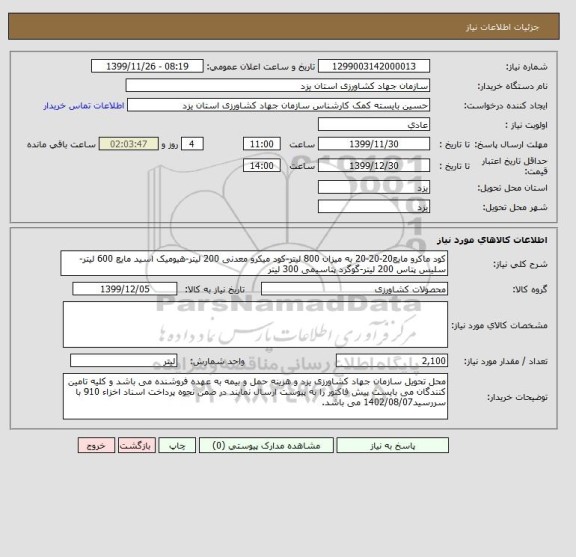Click the deadline time field 11:00
Viewport: 576px width, 557px height.
pos(262,144)
